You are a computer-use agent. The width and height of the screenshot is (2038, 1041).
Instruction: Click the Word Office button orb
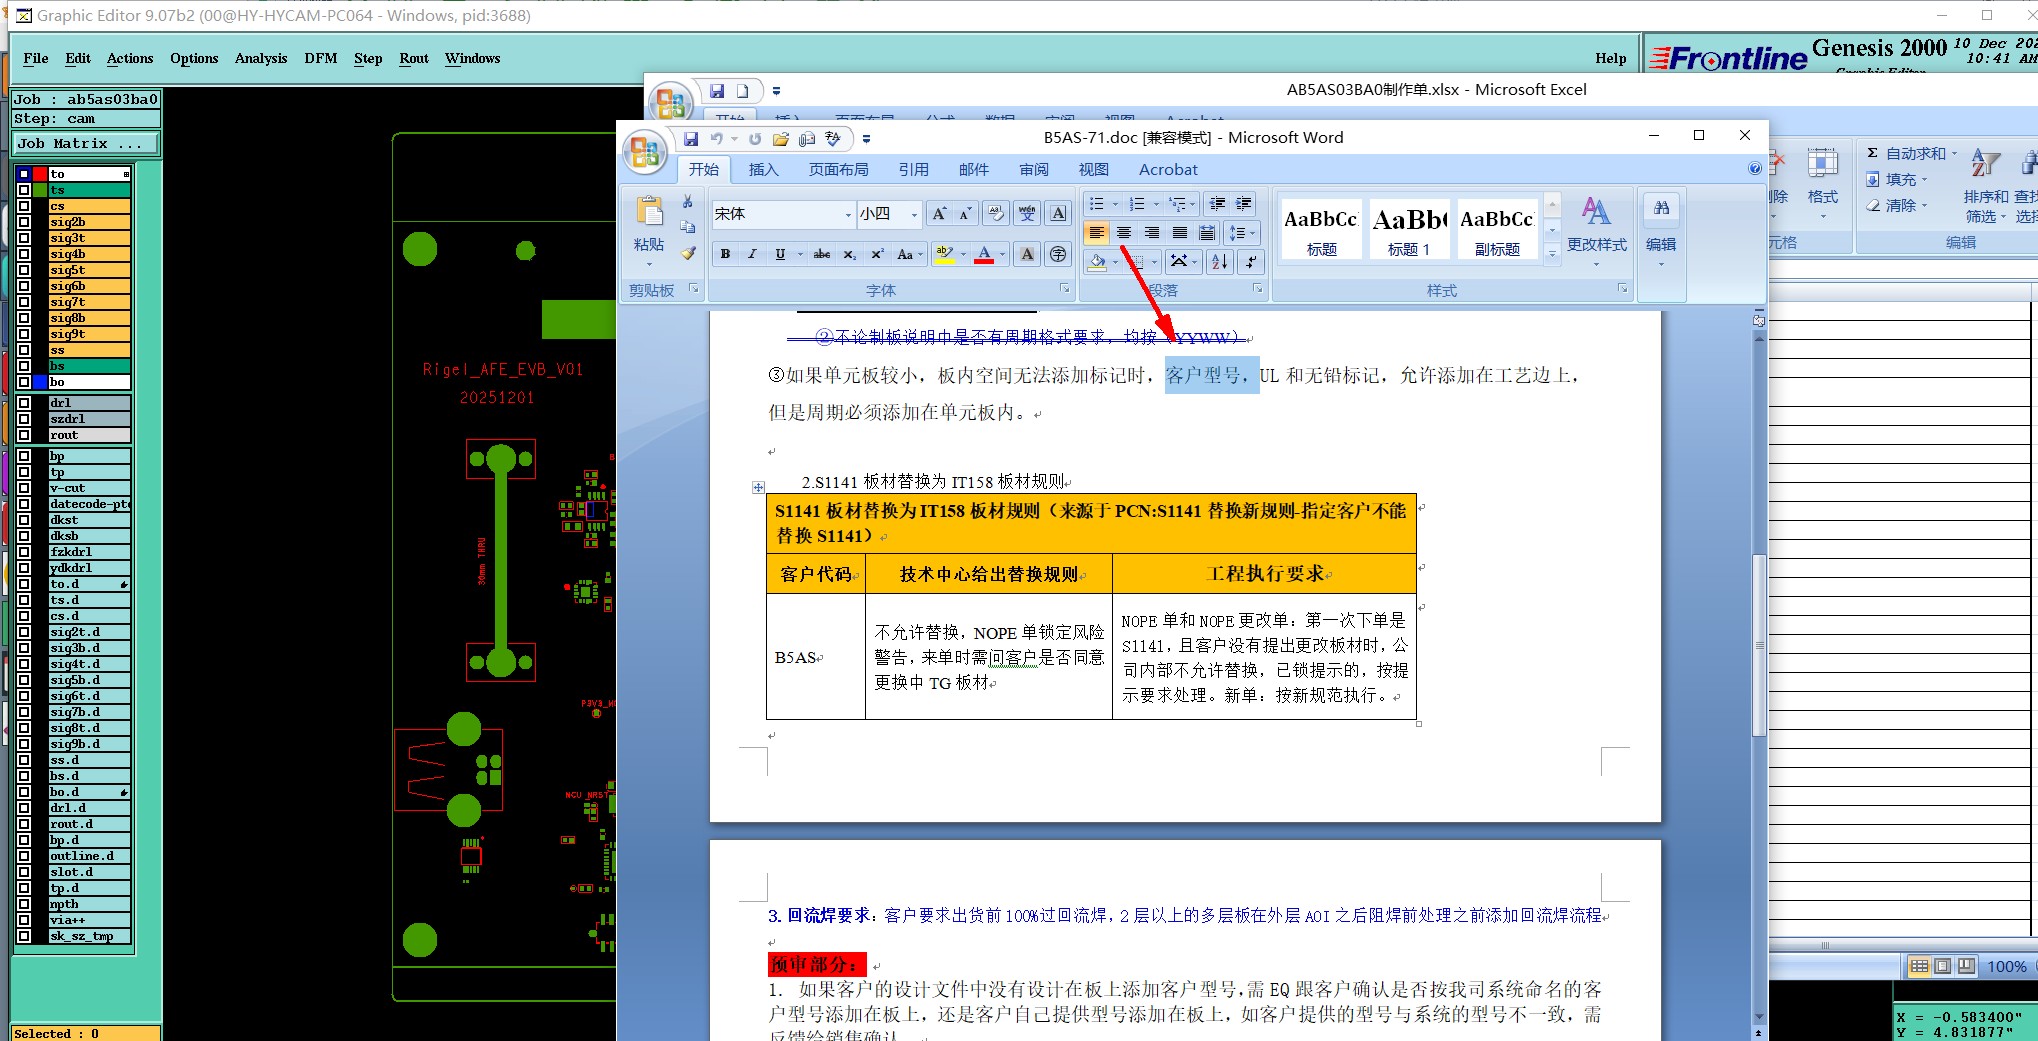coord(645,152)
